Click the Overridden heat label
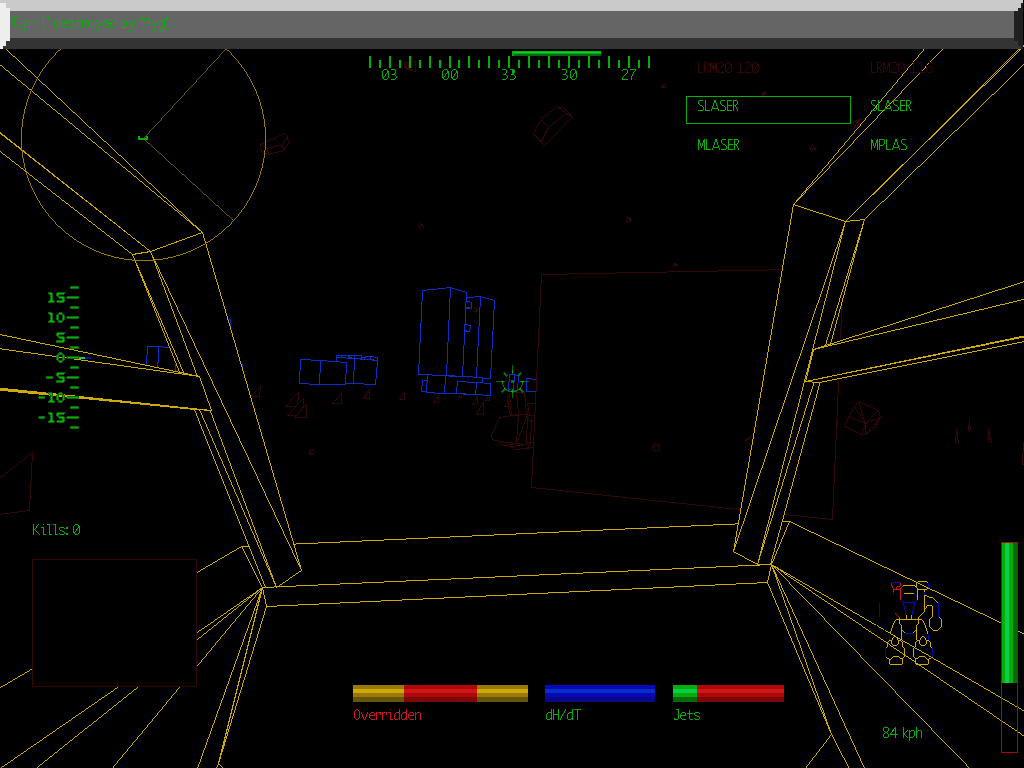Screen dimensions: 1024x768 tap(387, 715)
